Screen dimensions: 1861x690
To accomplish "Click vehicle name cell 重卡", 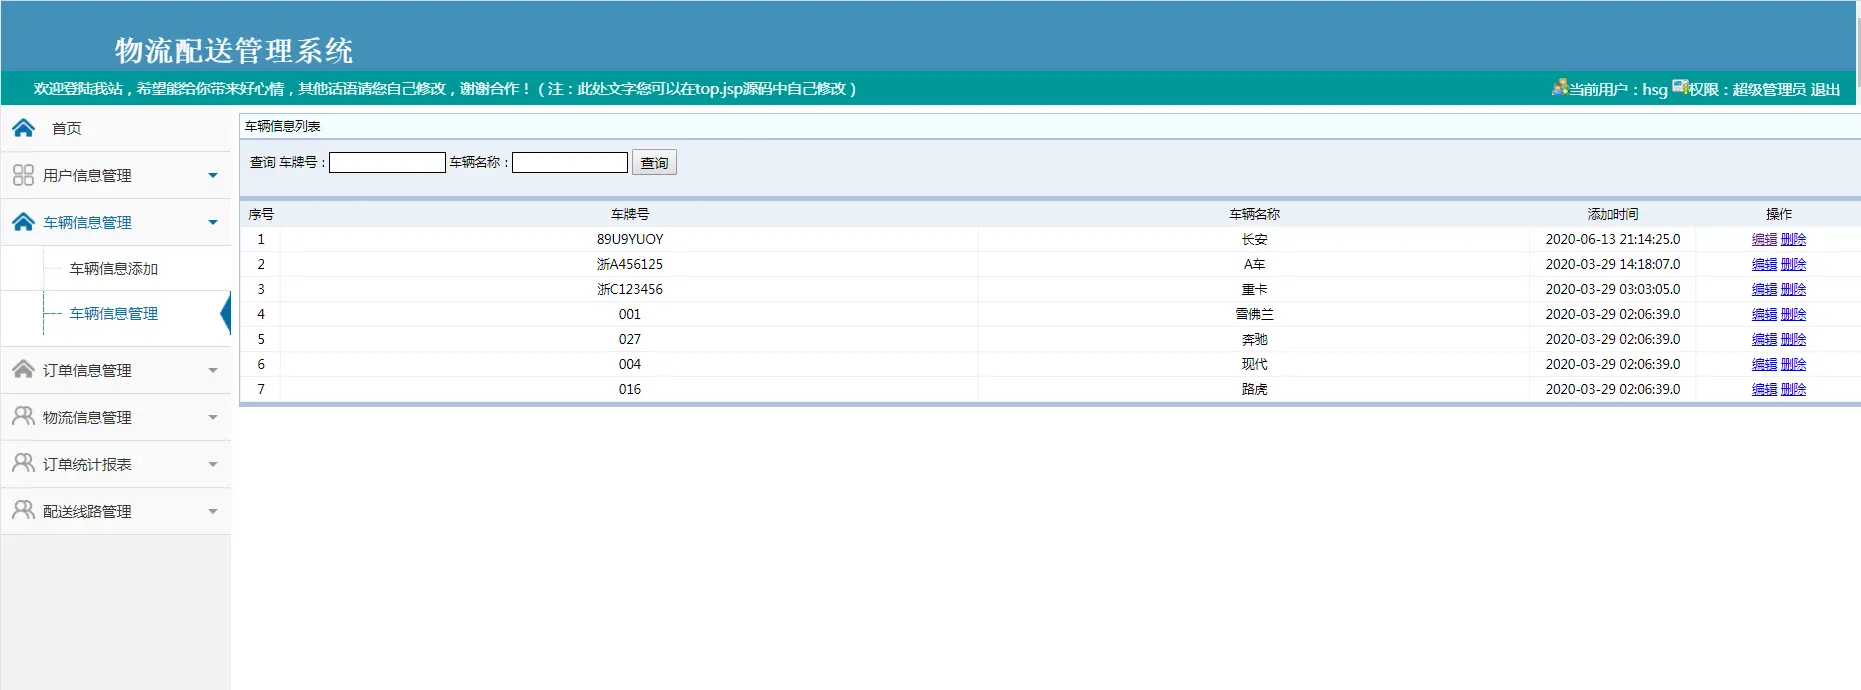I will pos(1254,289).
